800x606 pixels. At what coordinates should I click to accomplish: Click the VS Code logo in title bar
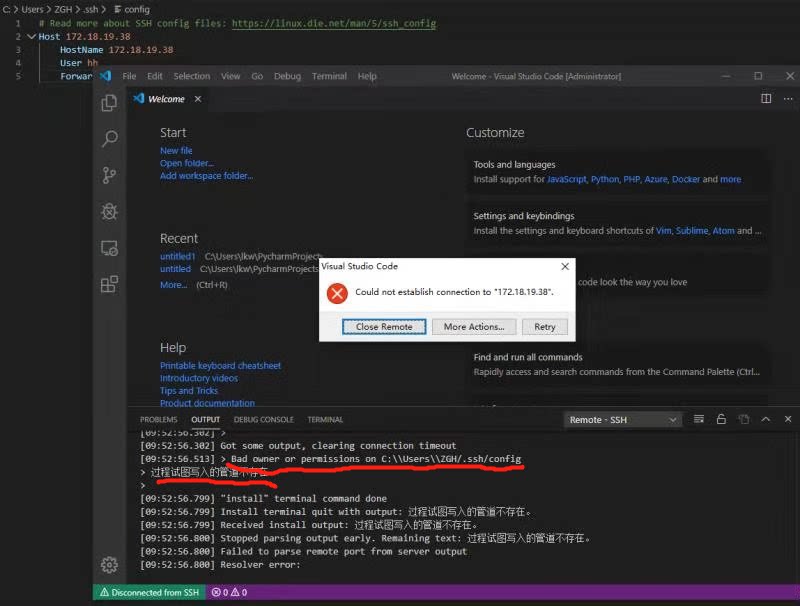coord(106,76)
